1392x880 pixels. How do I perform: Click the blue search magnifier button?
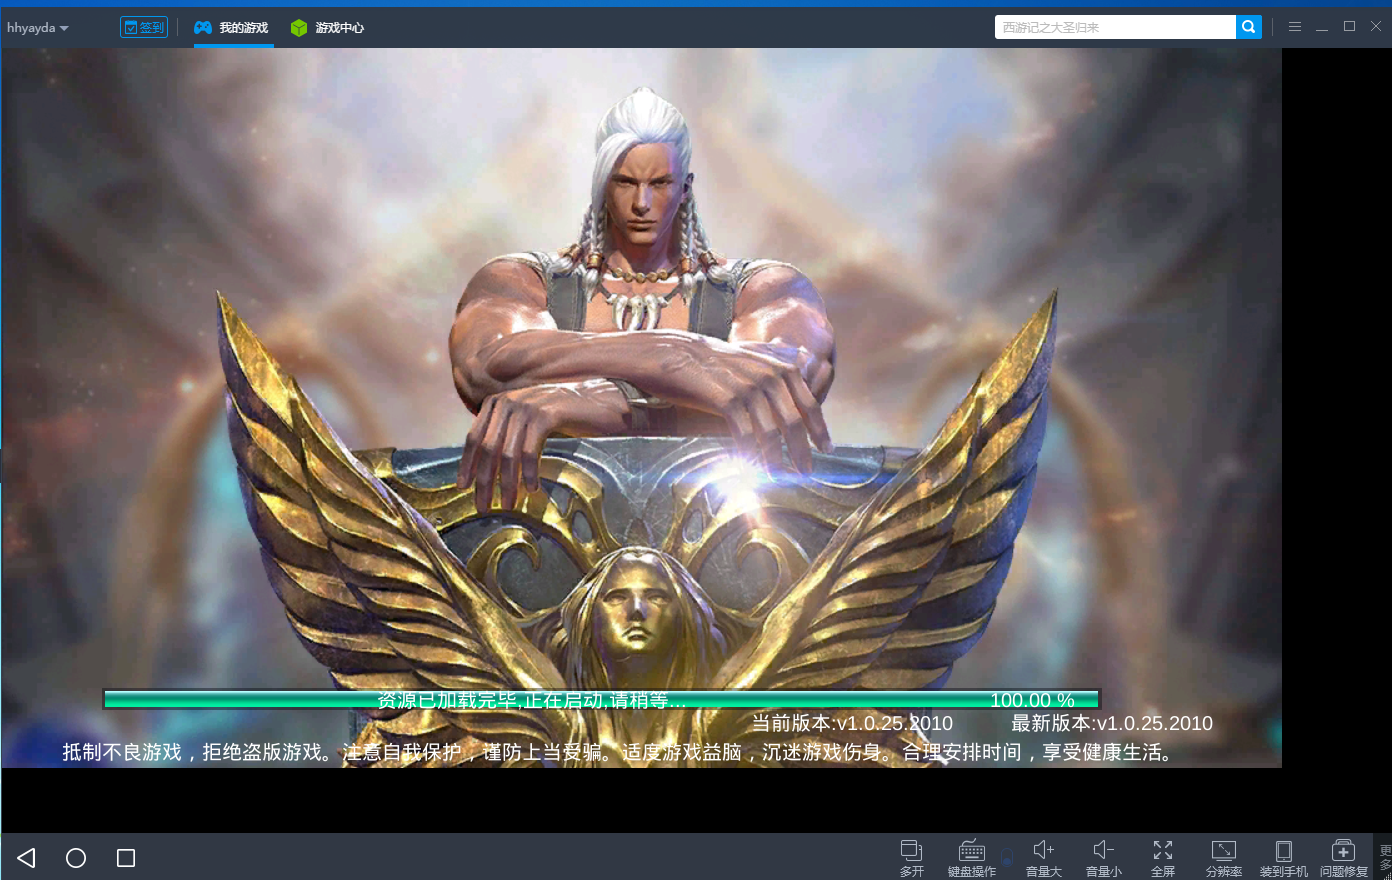[x=1249, y=27]
